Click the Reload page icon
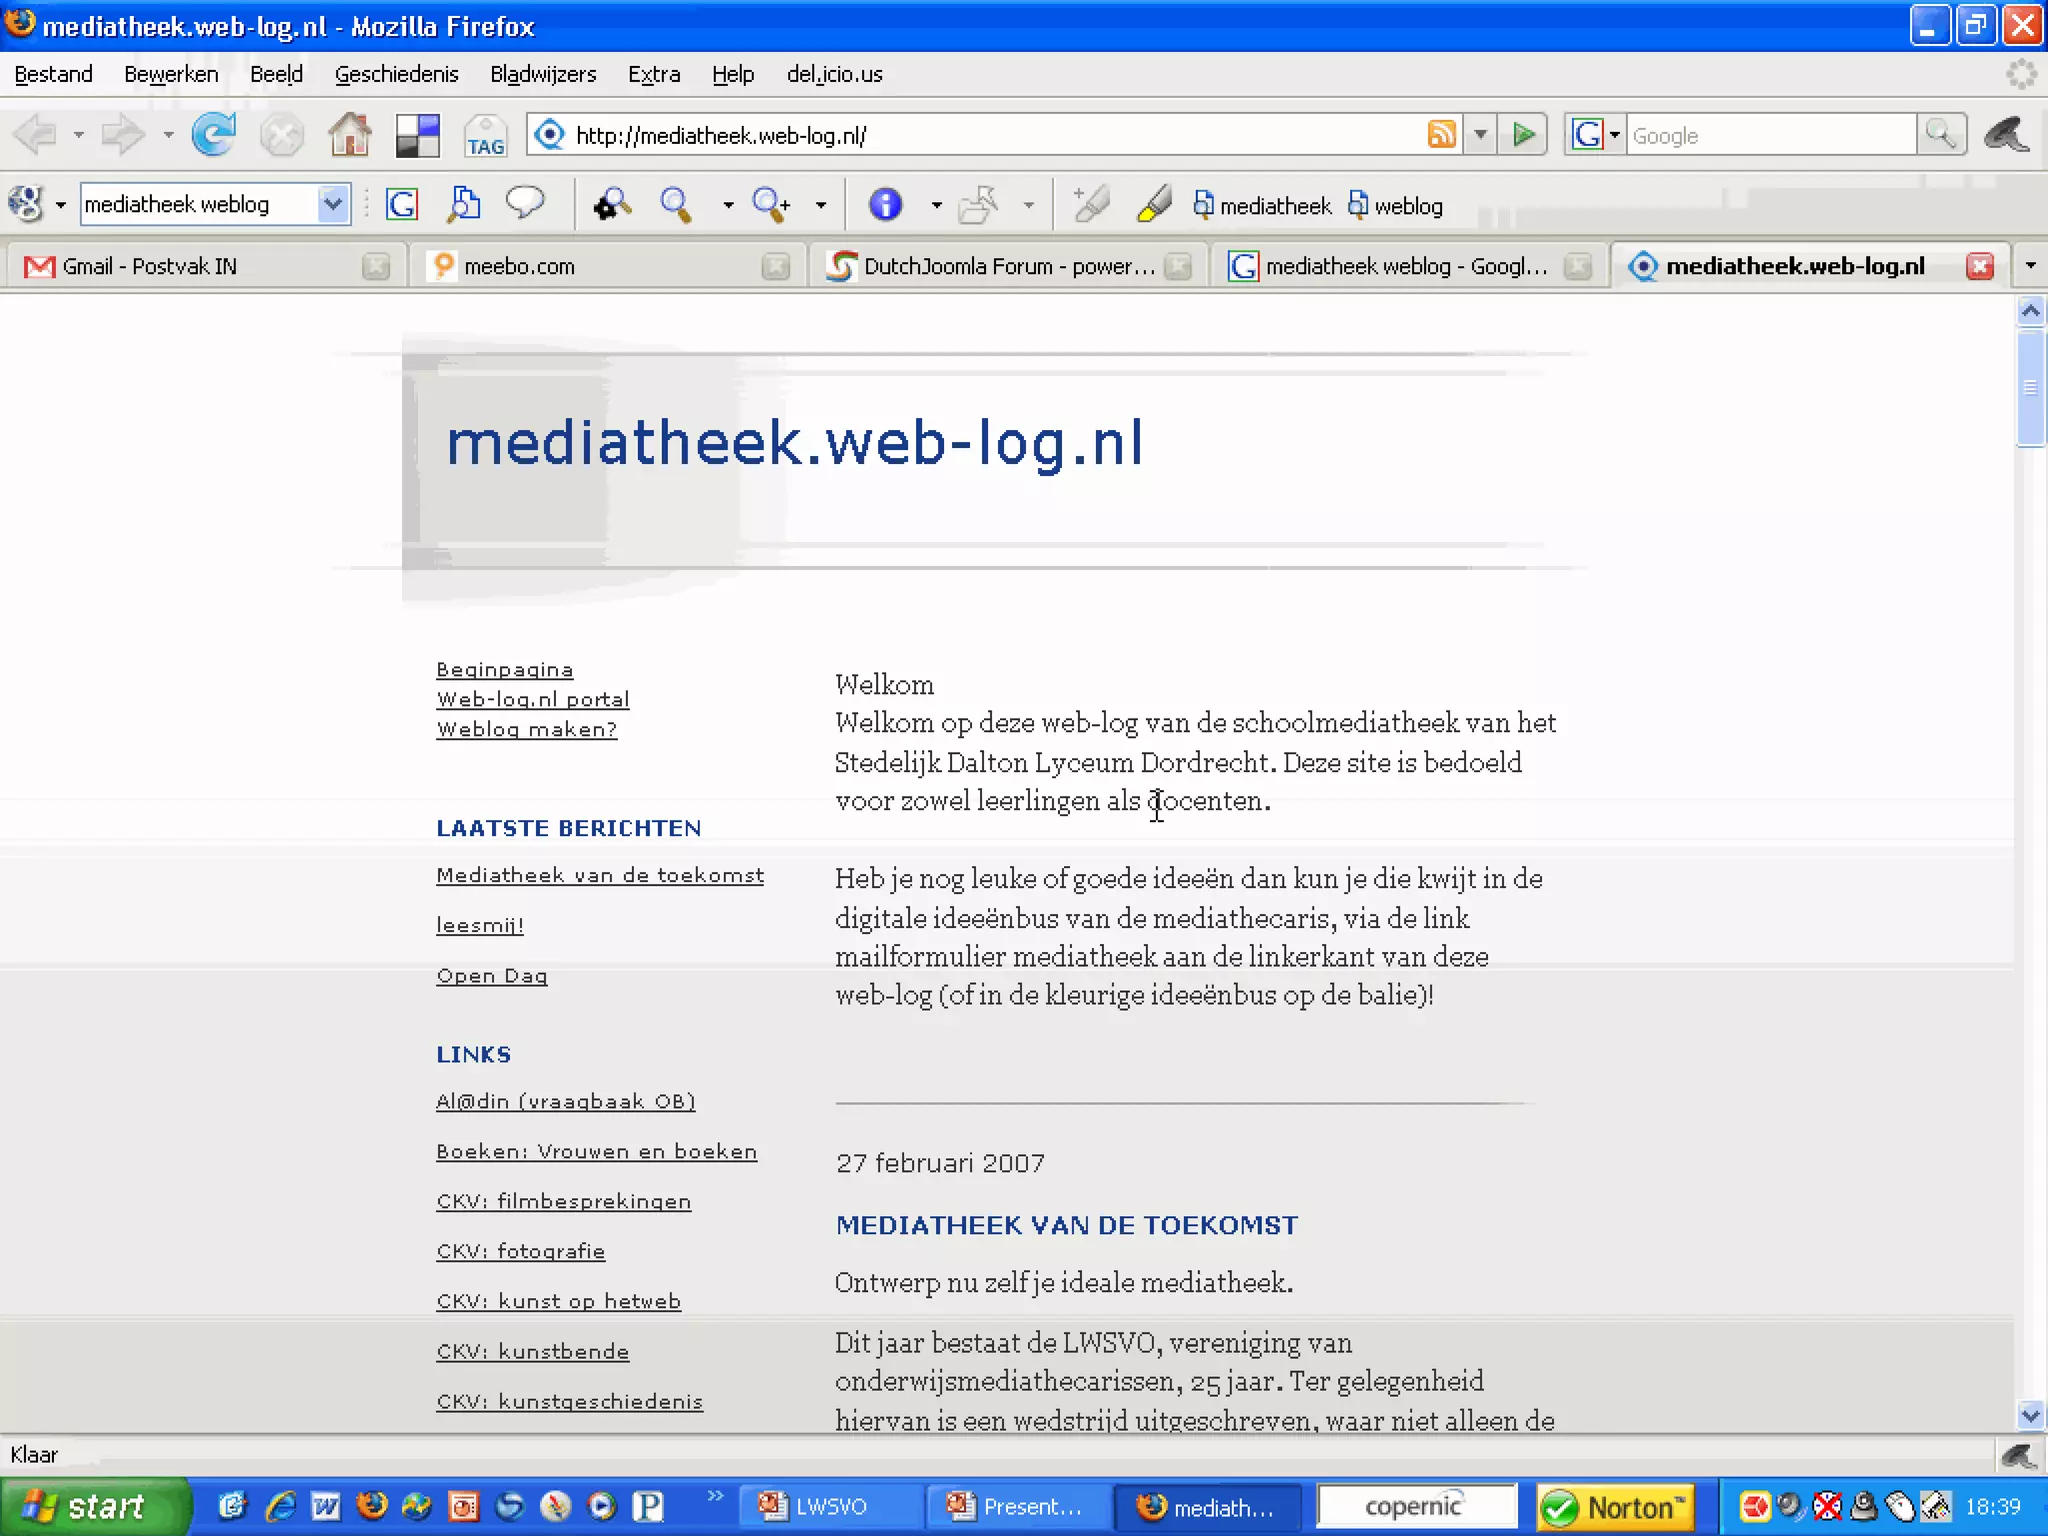 point(213,135)
